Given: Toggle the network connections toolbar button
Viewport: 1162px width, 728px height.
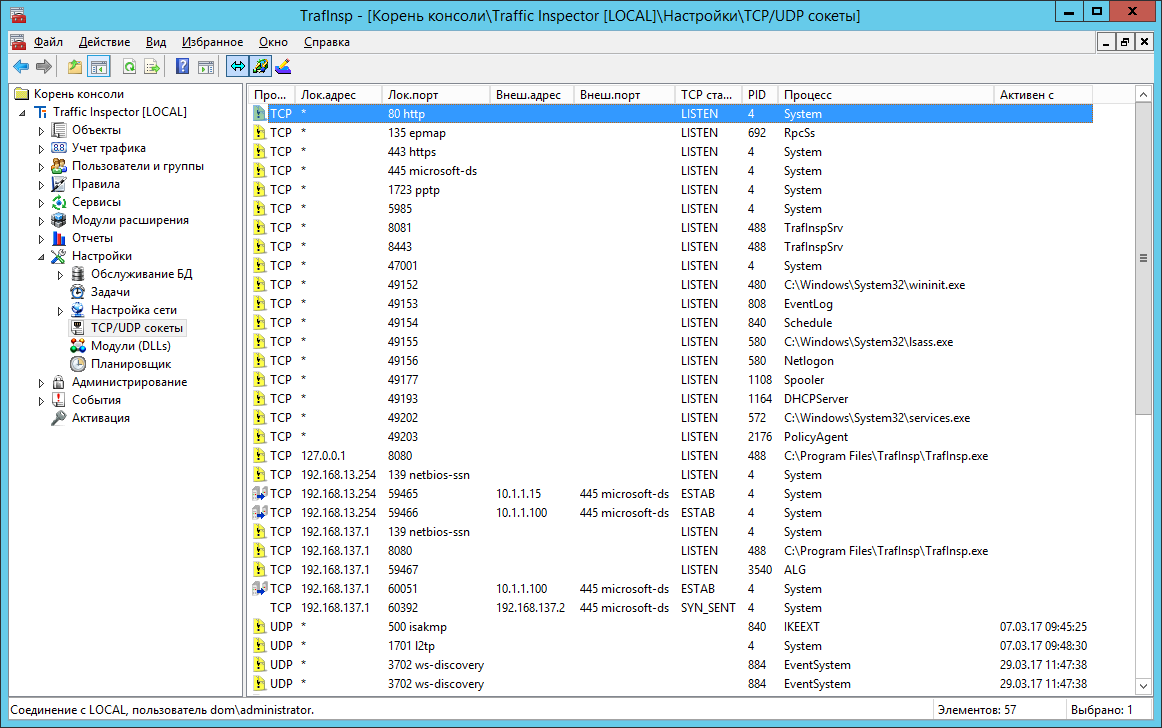Looking at the screenshot, I should [x=260, y=67].
